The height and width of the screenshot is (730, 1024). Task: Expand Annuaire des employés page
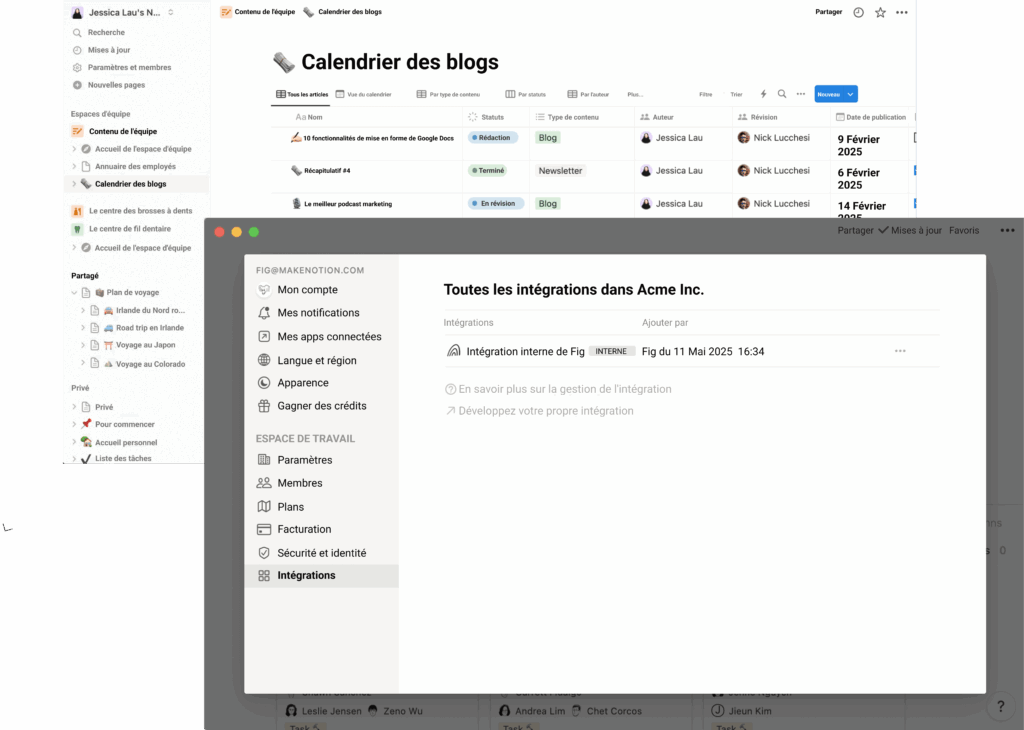(74, 167)
